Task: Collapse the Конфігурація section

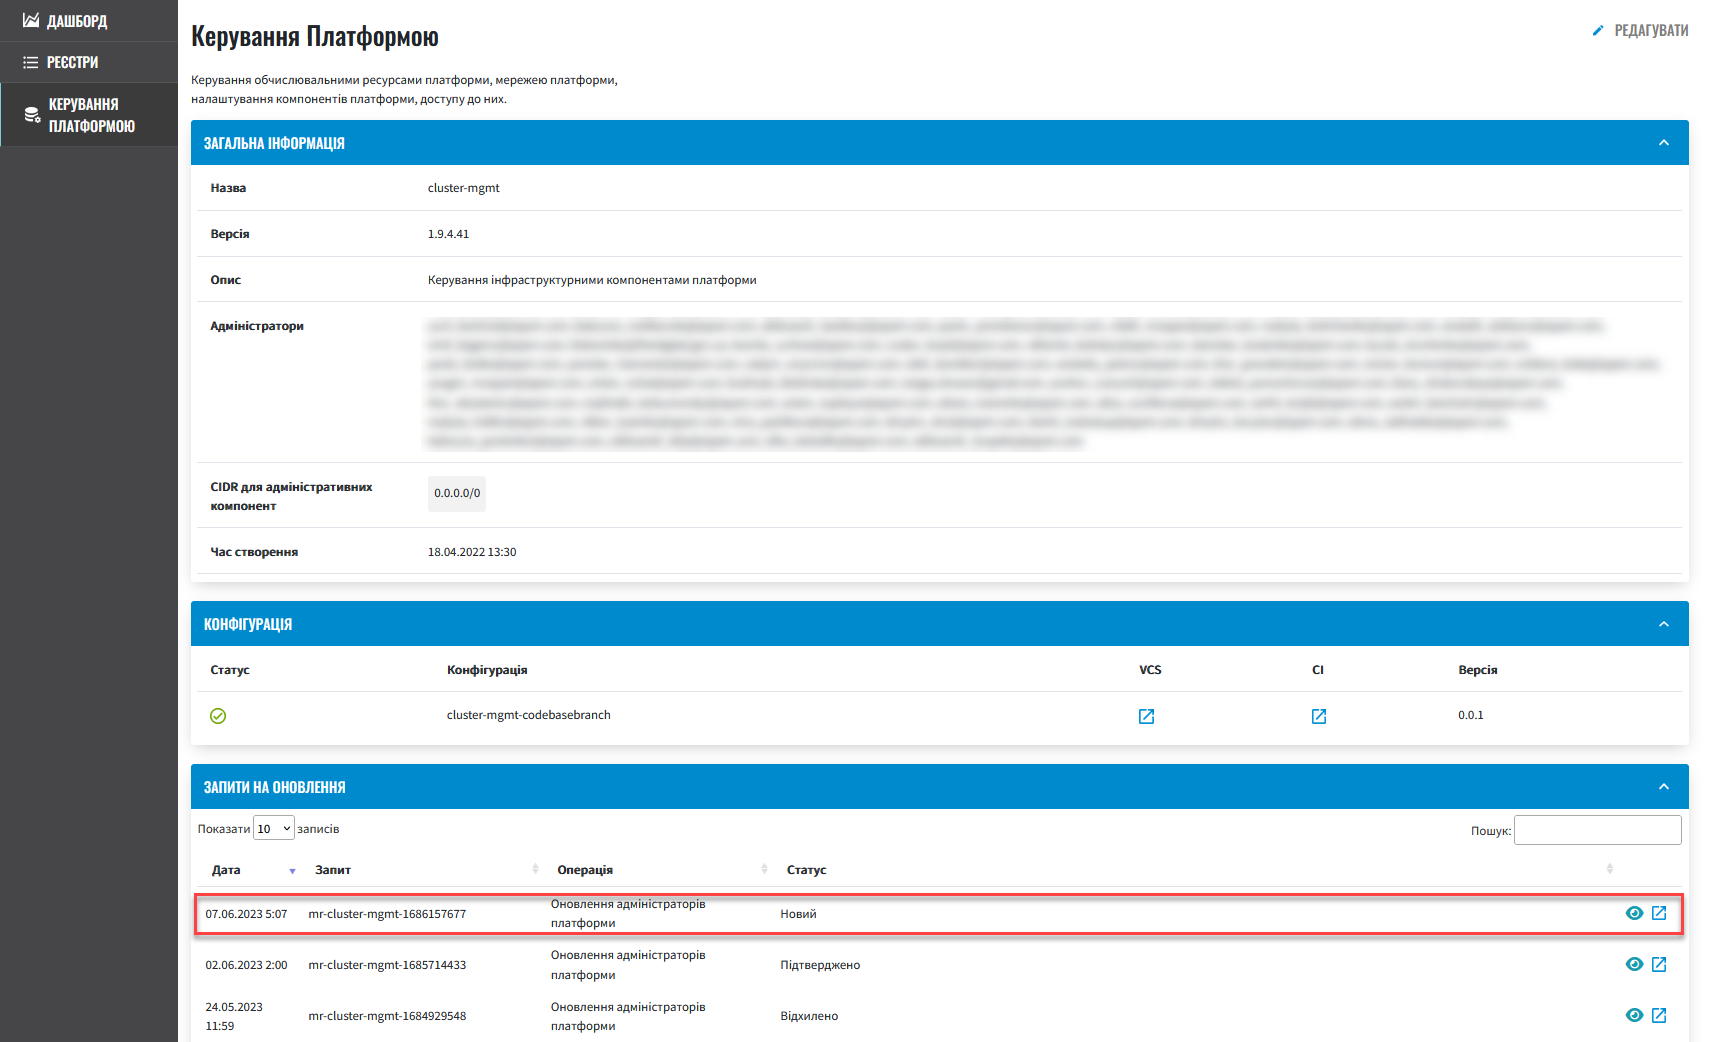Action: 1663,624
